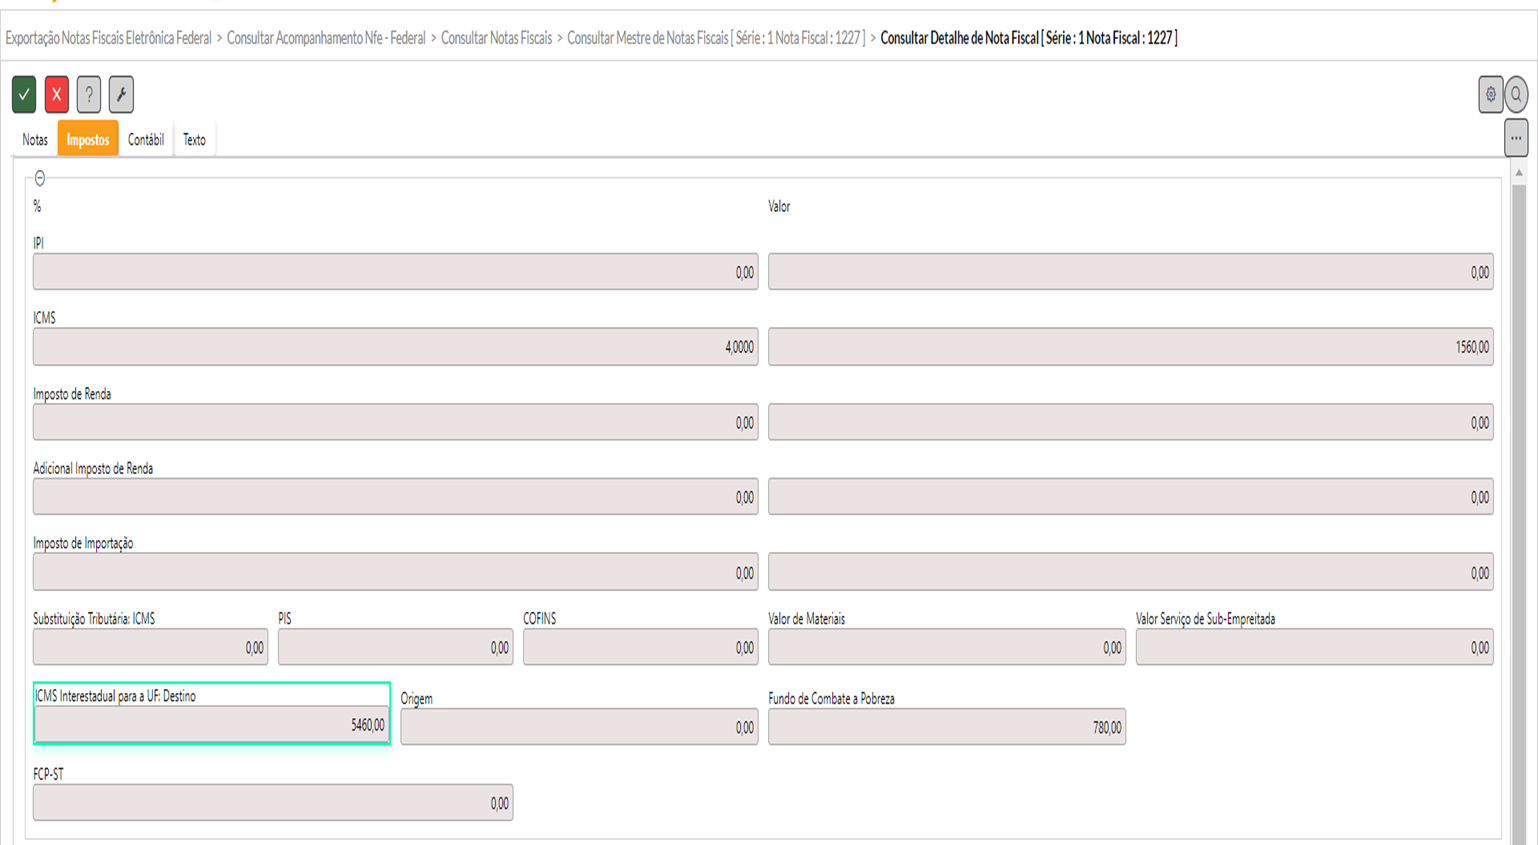
Task: Open help with the question mark icon
Action: click(x=89, y=95)
